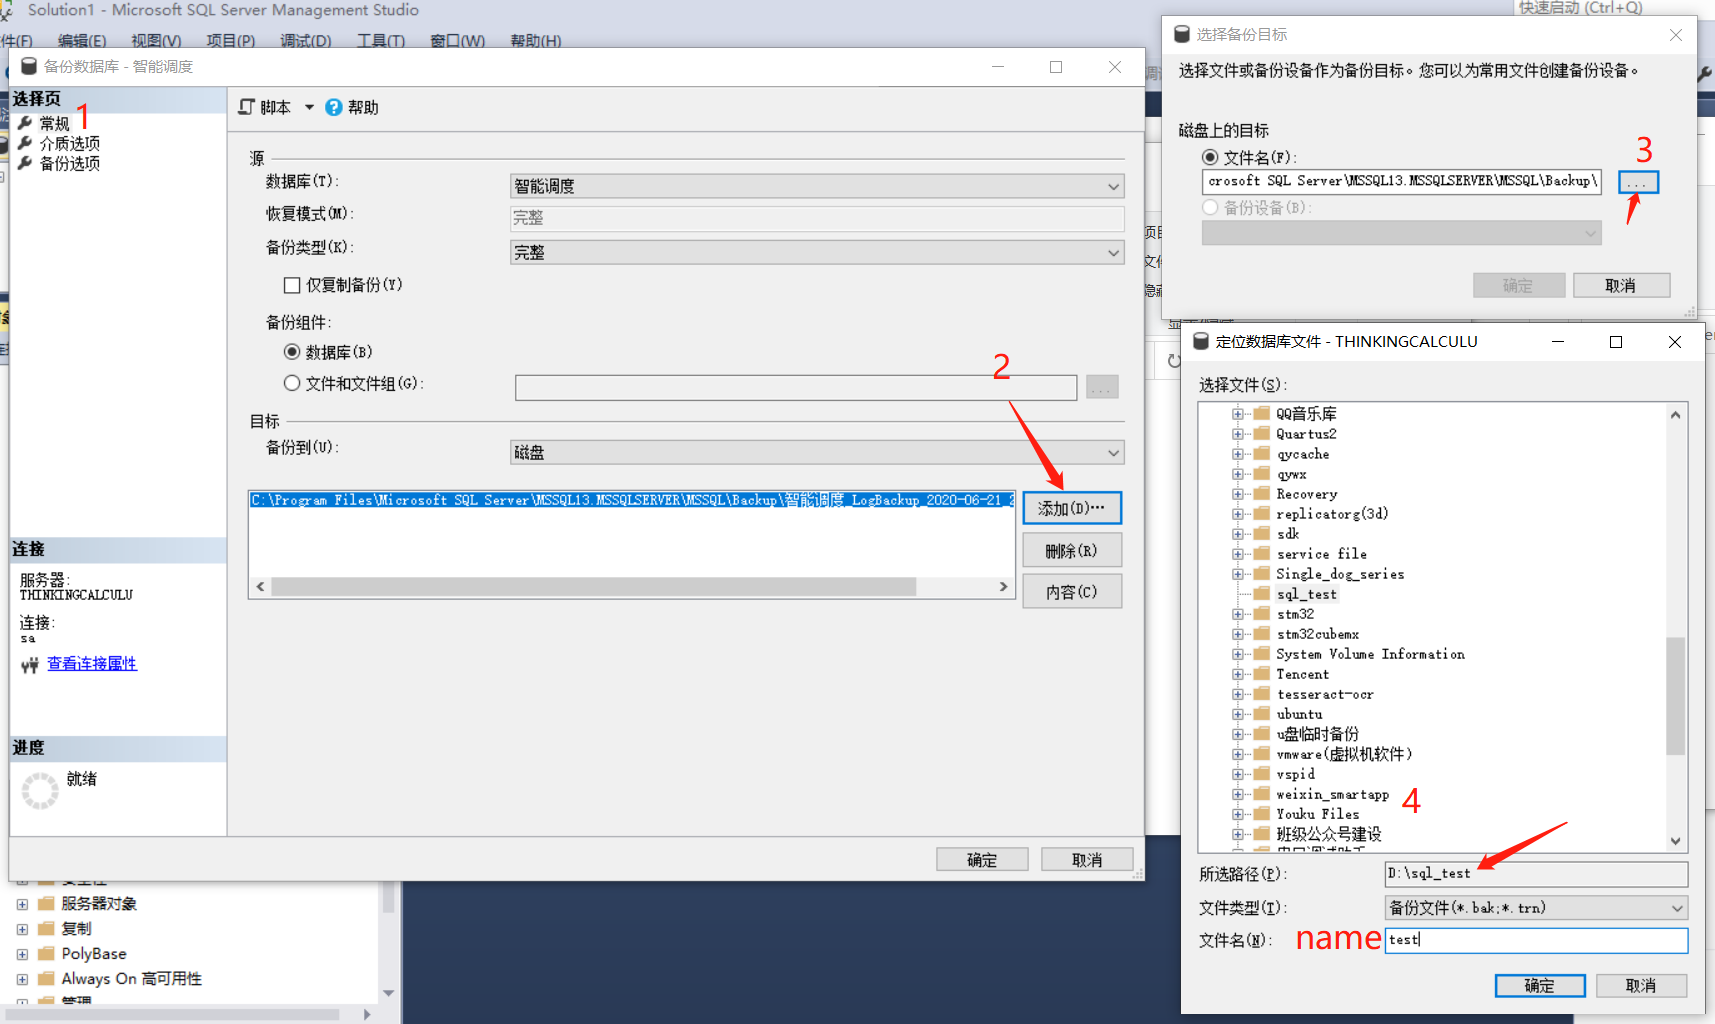Open the 数据库(T) dropdown showing 智能调度
This screenshot has height=1024, width=1715.
(817, 186)
